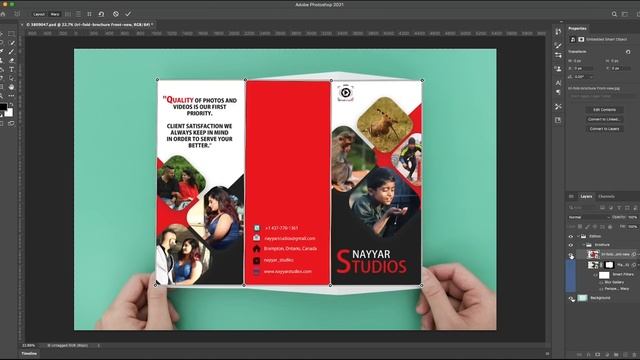640x360 pixels.
Task: Hide the Background layer
Action: [571, 298]
